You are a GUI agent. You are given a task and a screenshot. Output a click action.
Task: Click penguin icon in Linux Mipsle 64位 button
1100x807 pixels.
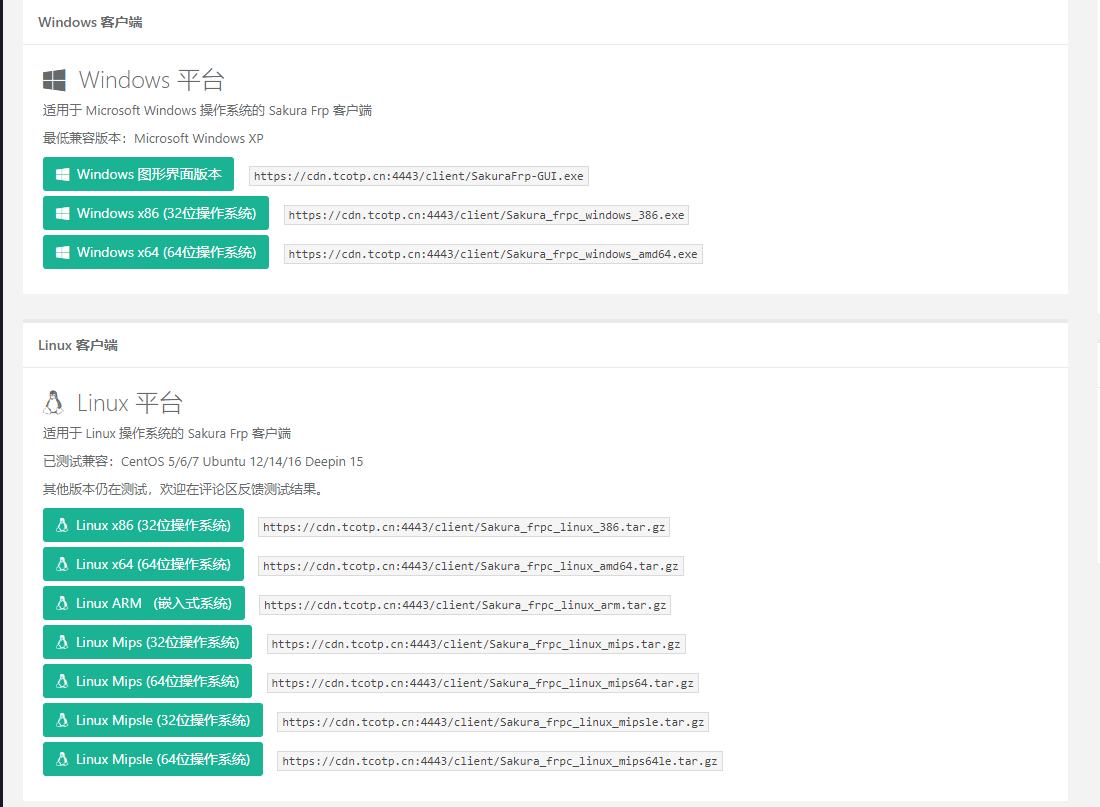click(62, 759)
